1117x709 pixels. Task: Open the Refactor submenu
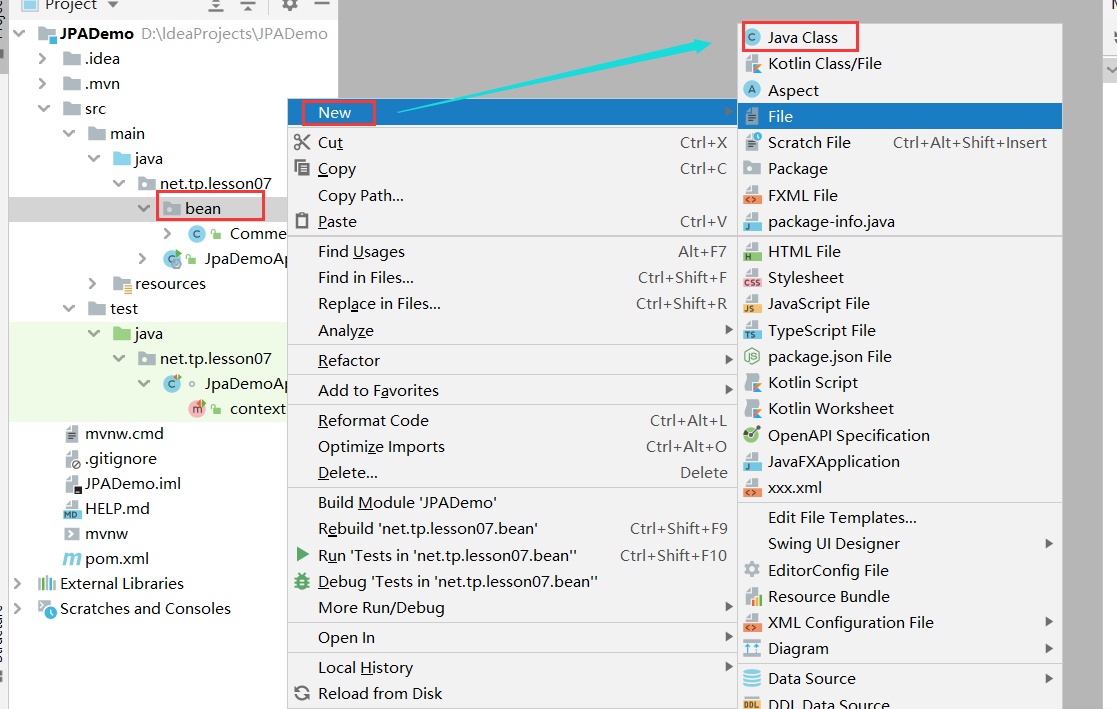point(511,361)
